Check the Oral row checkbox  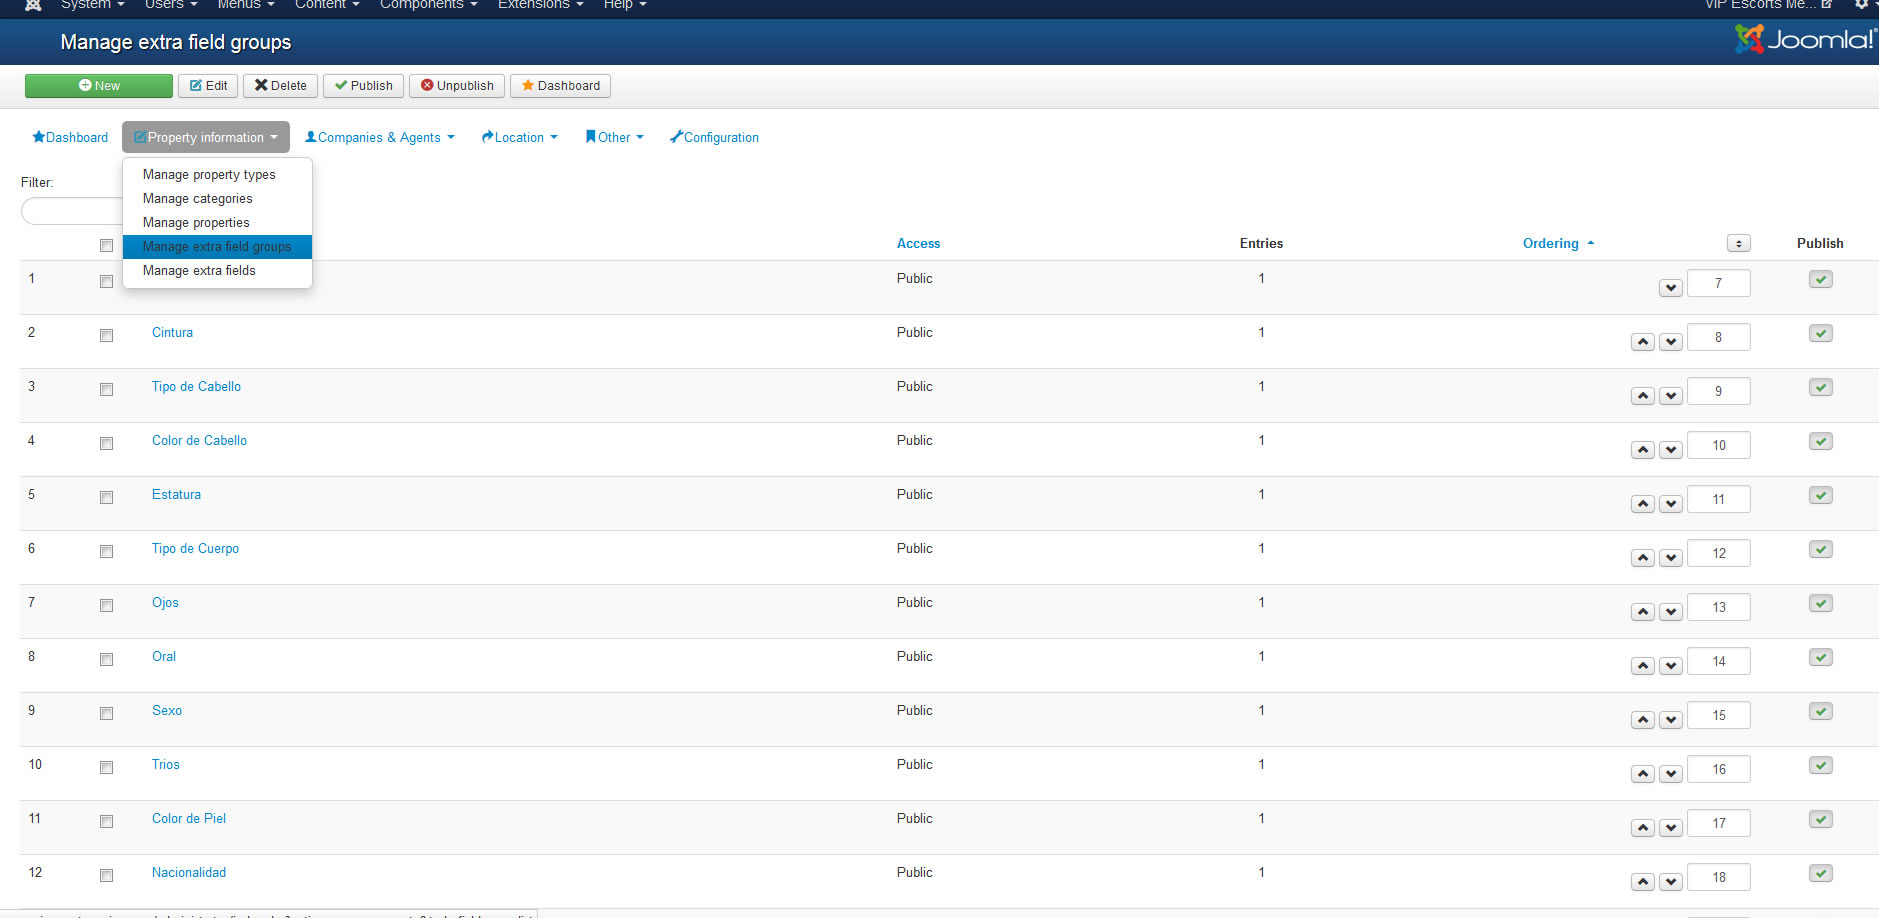(x=106, y=660)
